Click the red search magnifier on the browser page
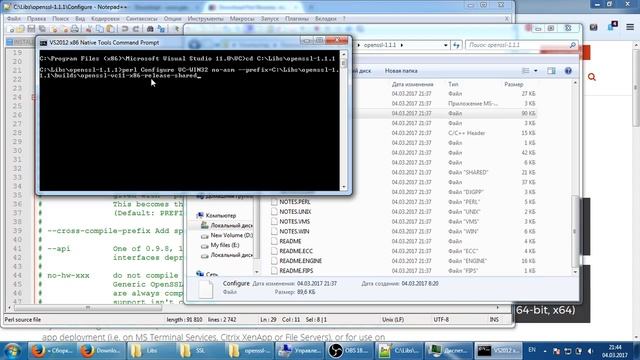This screenshot has width=640, height=360. pyautogui.click(x=592, y=77)
